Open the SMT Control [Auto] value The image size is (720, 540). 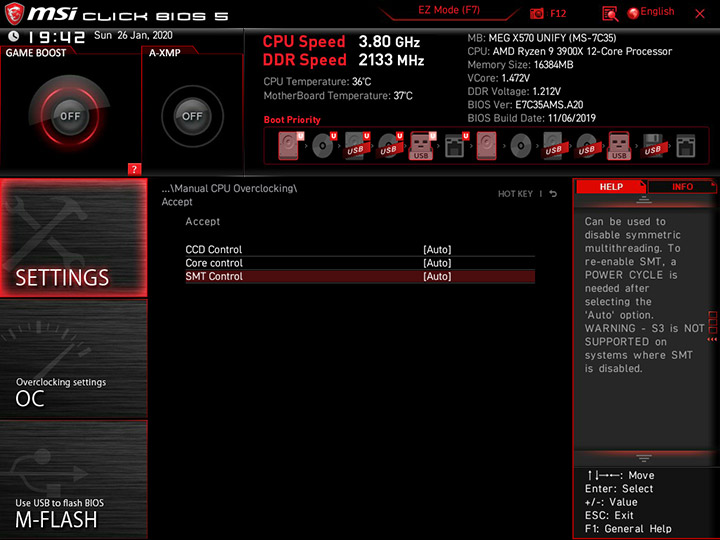[x=437, y=276]
